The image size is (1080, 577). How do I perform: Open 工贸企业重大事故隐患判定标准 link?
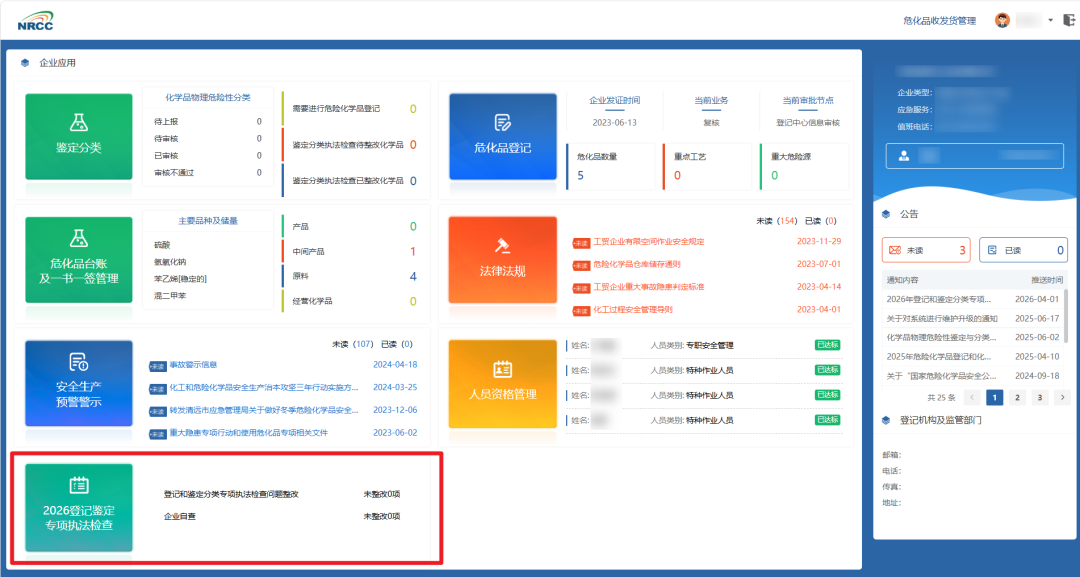pos(649,287)
